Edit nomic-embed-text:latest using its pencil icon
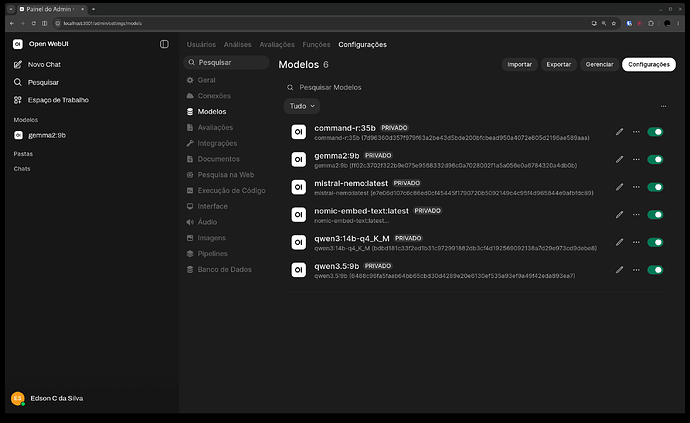 pos(620,214)
